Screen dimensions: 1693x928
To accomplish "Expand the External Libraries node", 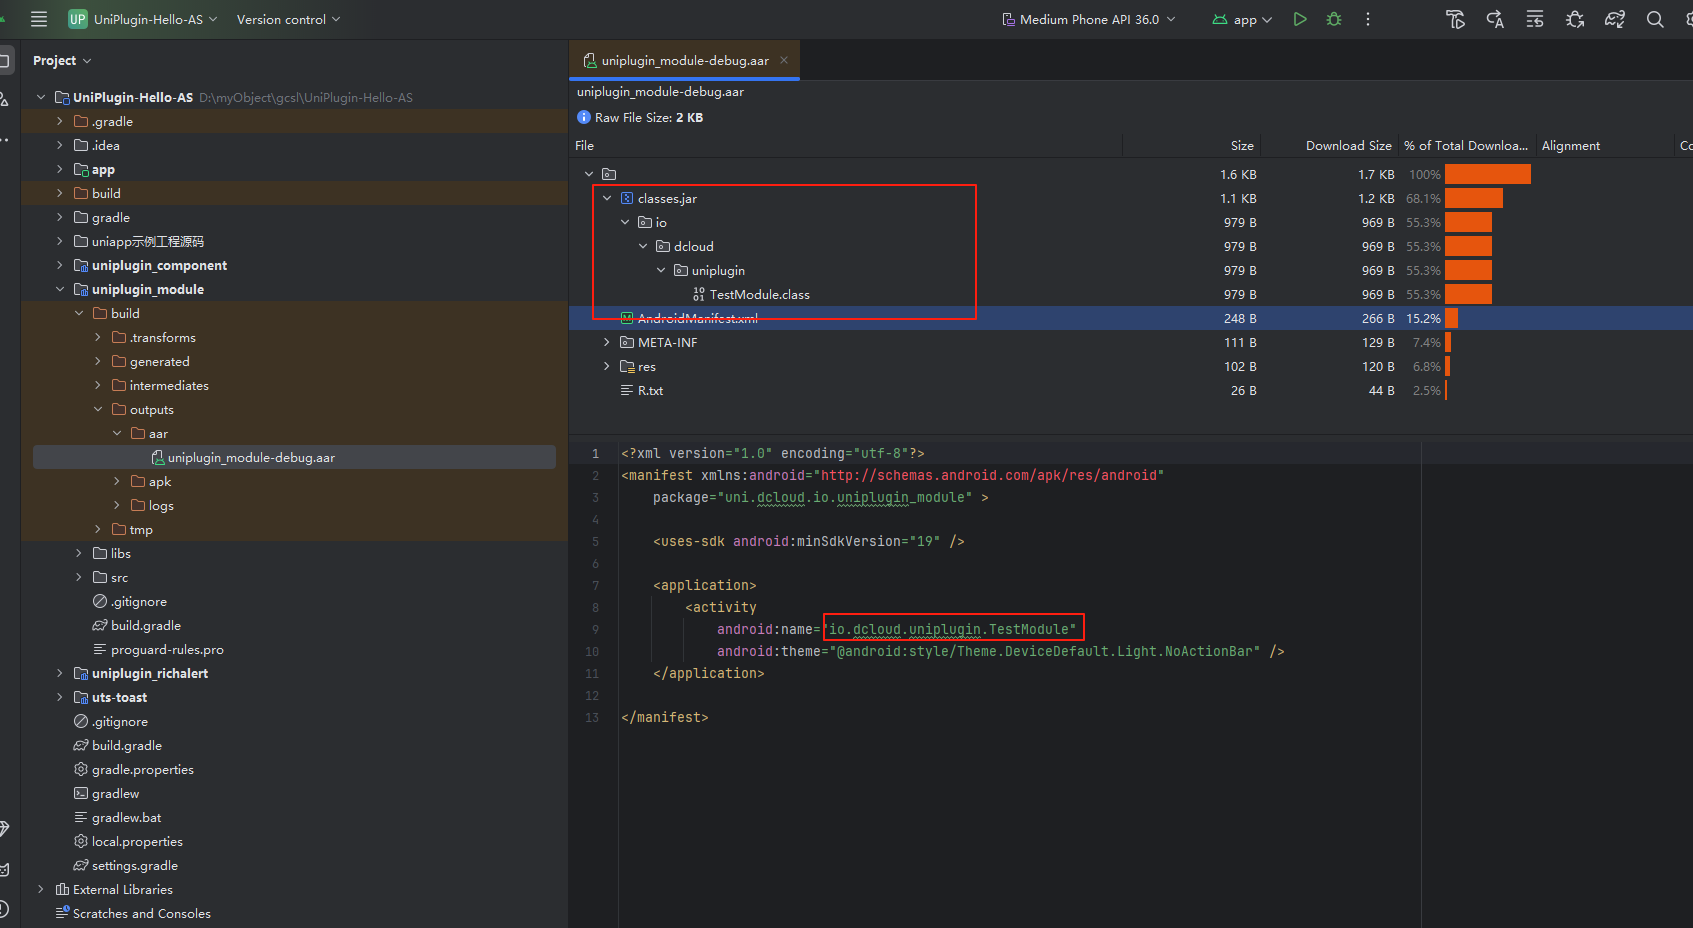I will (41, 889).
